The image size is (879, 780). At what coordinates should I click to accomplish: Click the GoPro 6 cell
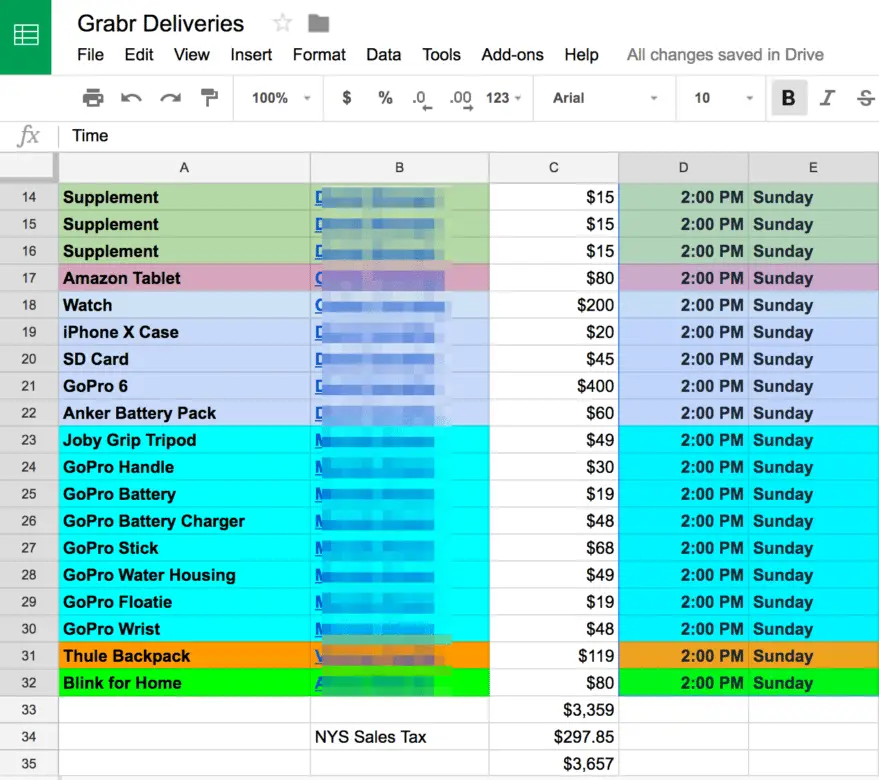[x=184, y=386]
